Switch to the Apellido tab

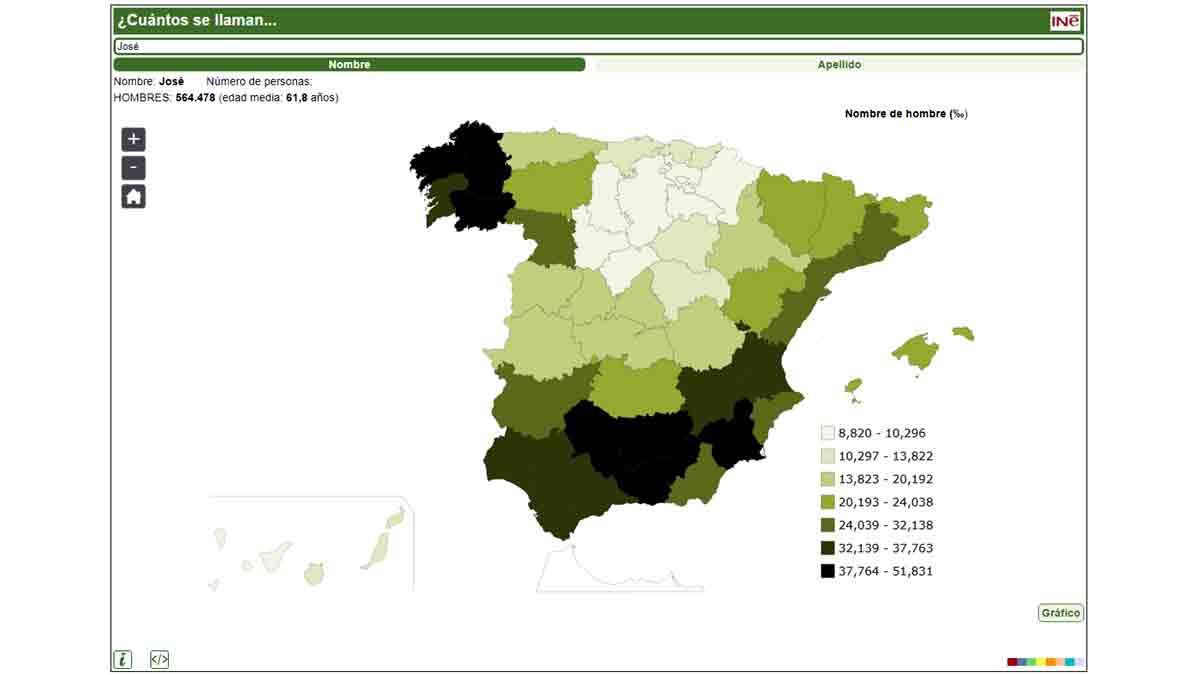point(839,65)
